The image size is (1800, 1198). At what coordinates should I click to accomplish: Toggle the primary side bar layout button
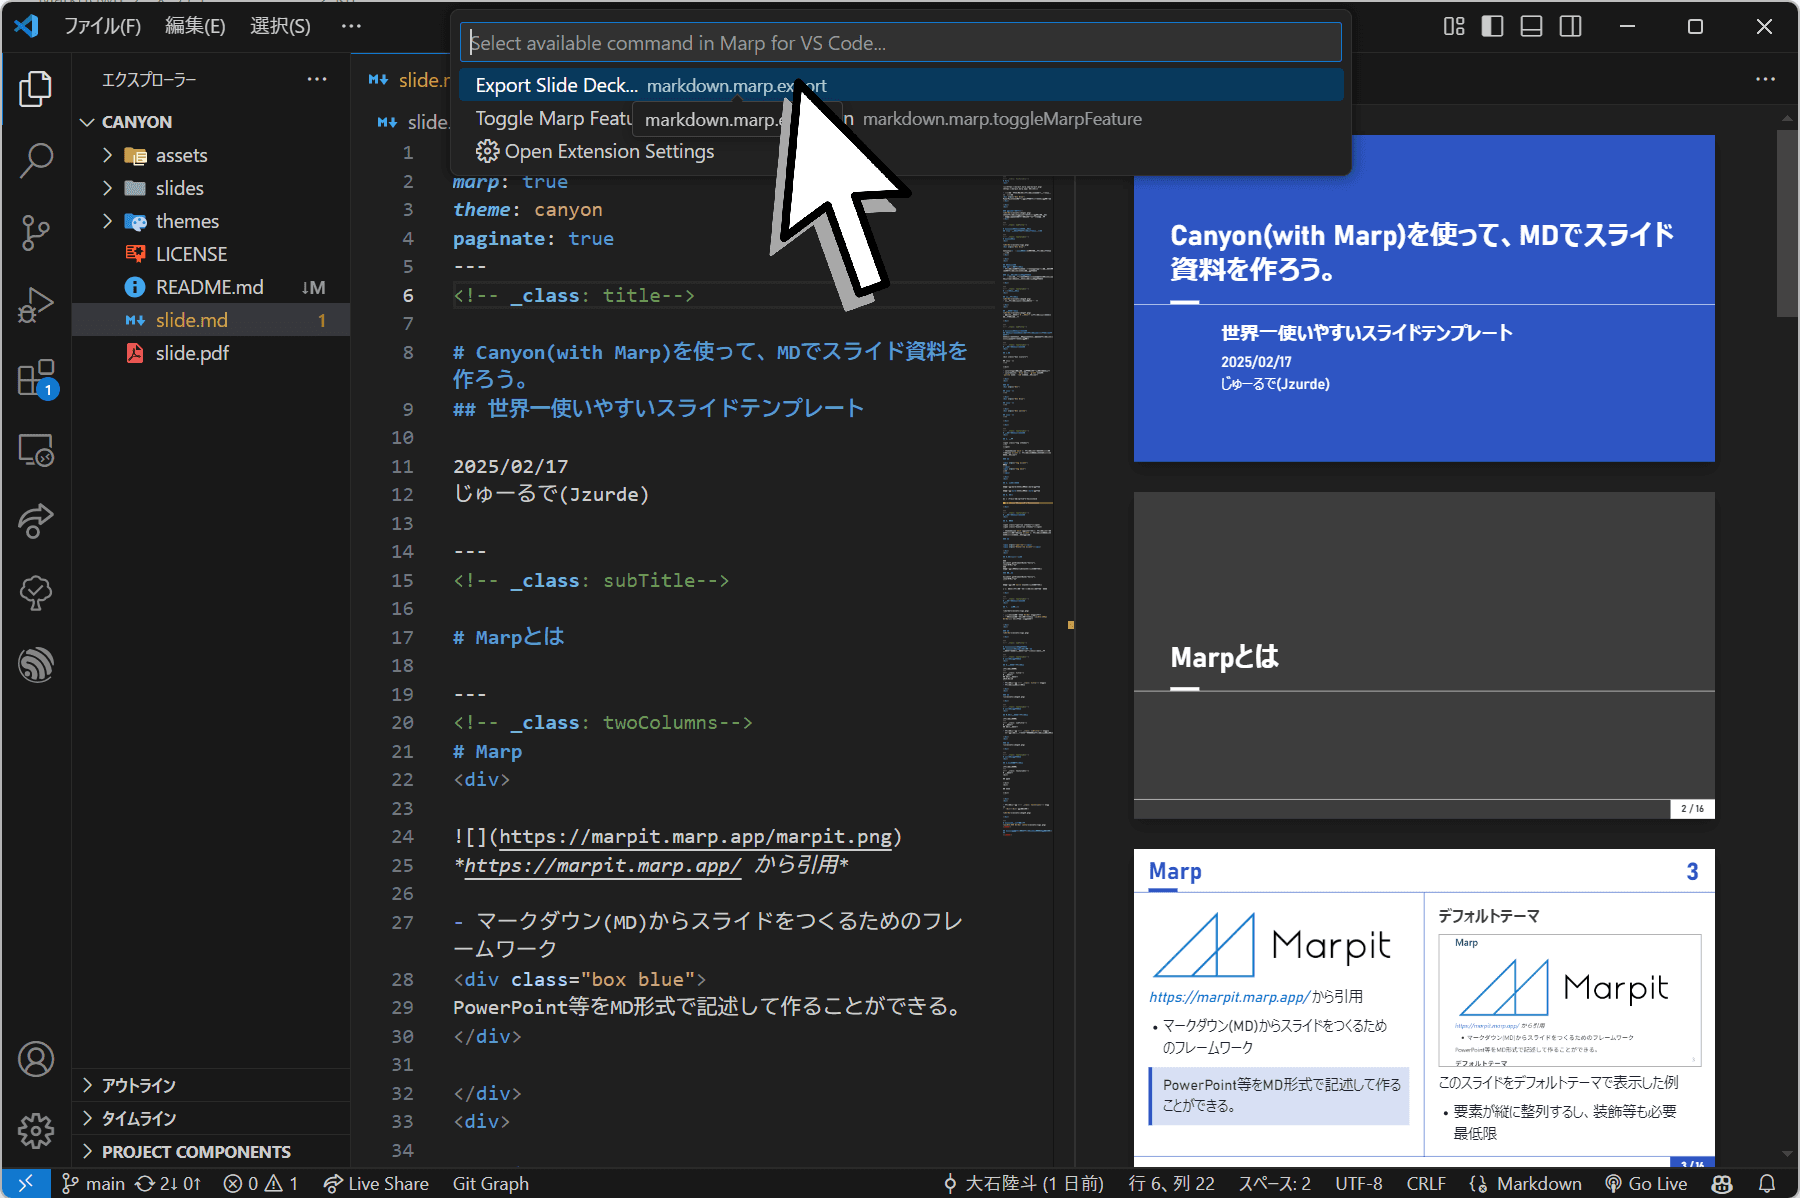[1492, 26]
